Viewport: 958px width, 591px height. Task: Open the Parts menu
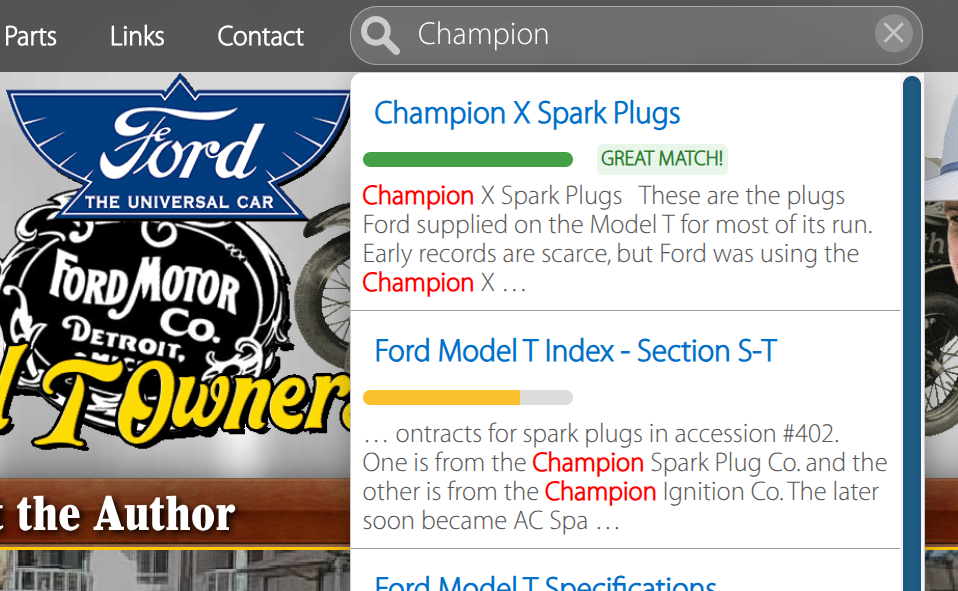[30, 37]
